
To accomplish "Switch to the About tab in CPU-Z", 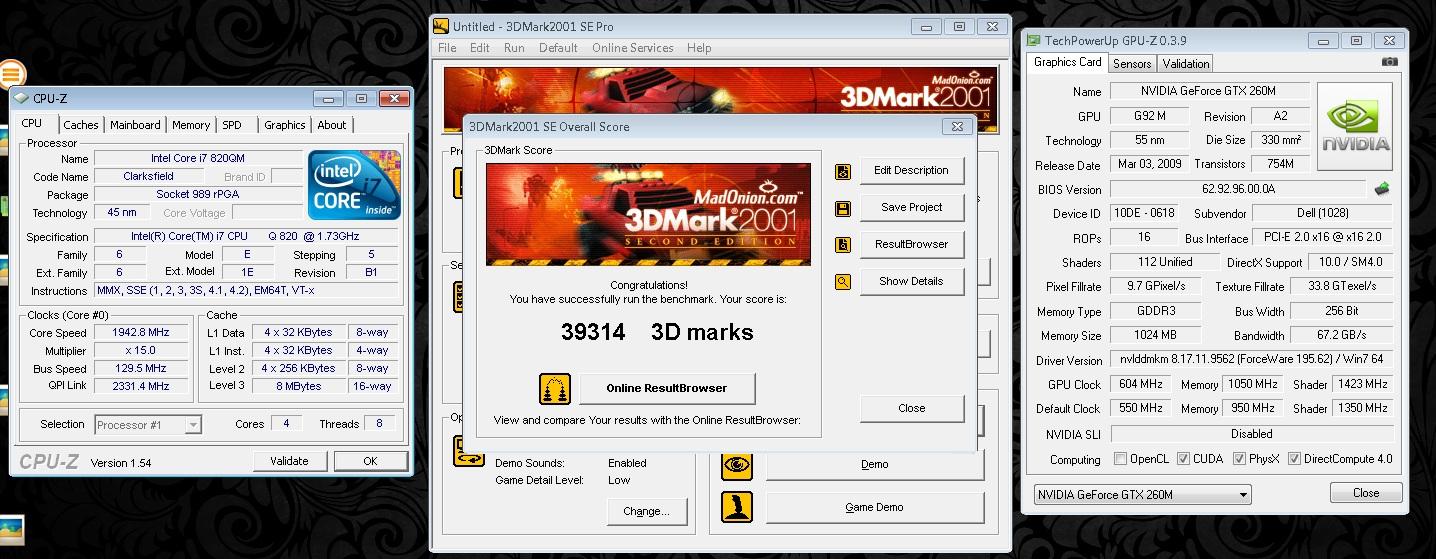I will pyautogui.click(x=332, y=125).
